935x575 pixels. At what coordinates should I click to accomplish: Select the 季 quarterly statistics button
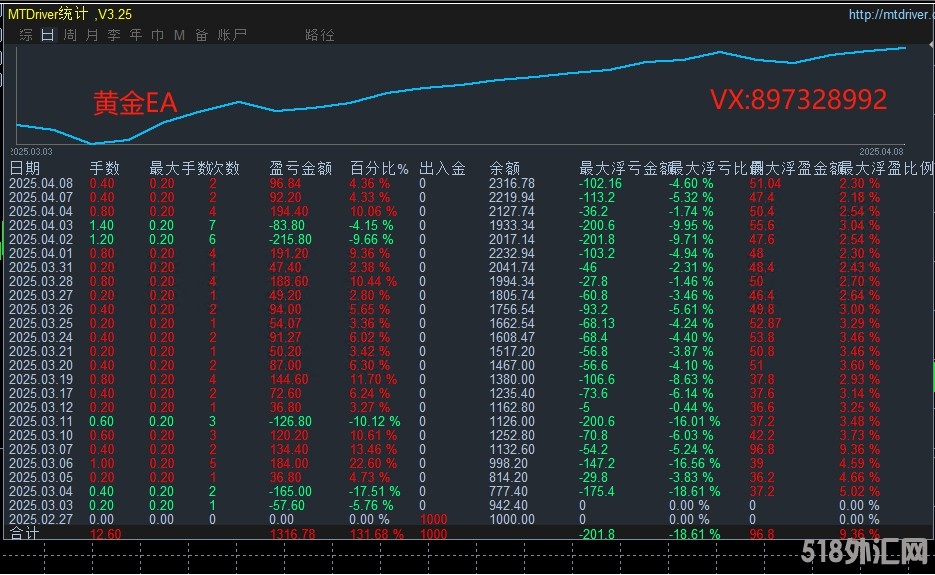(114, 35)
